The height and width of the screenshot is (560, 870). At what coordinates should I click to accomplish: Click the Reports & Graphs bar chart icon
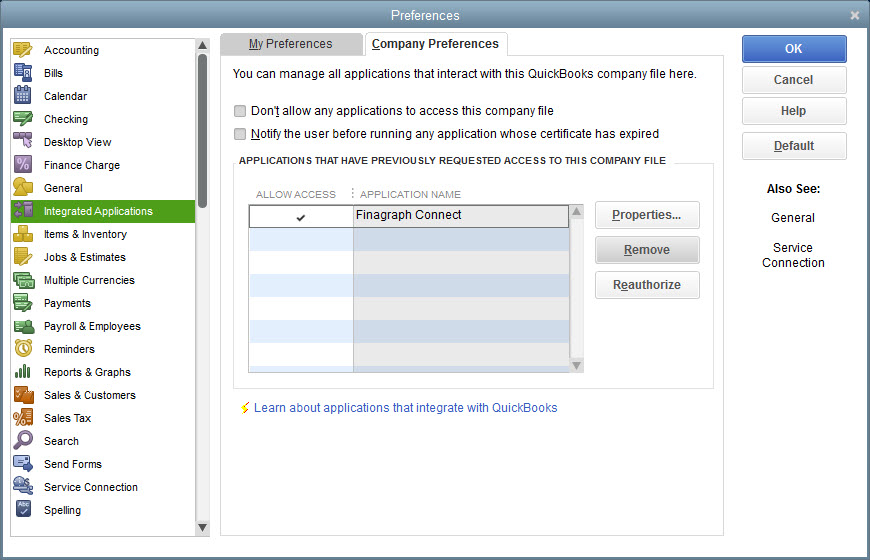click(x=23, y=372)
